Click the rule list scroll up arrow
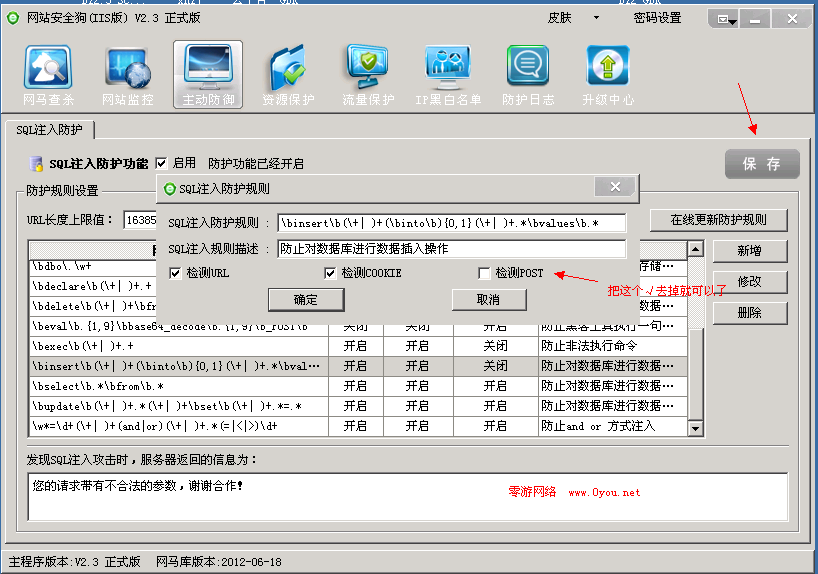Image resolution: width=818 pixels, height=574 pixels. point(695,249)
